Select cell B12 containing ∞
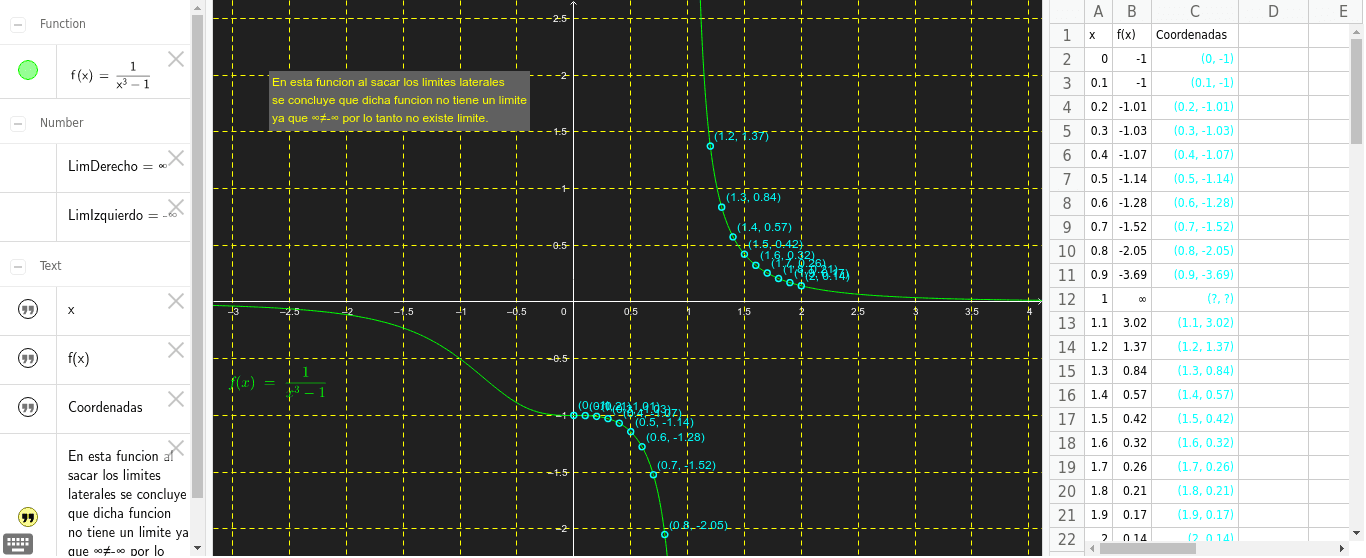Viewport: 1366px width, 558px height. tap(1132, 299)
